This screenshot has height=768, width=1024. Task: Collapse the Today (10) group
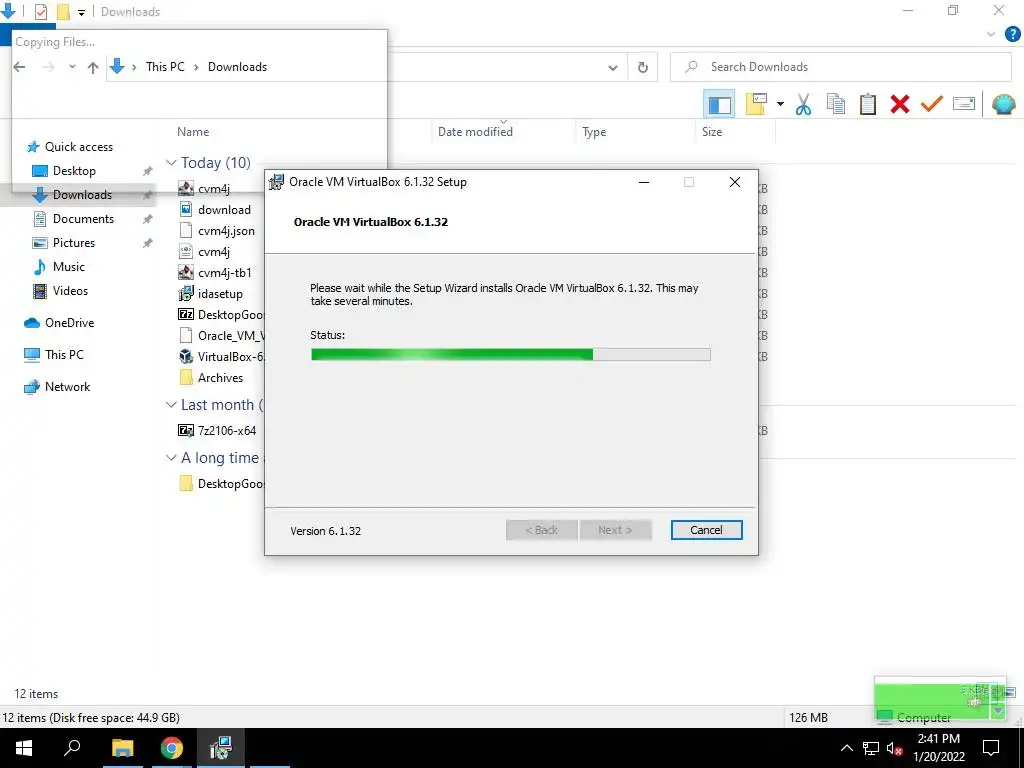pos(171,163)
